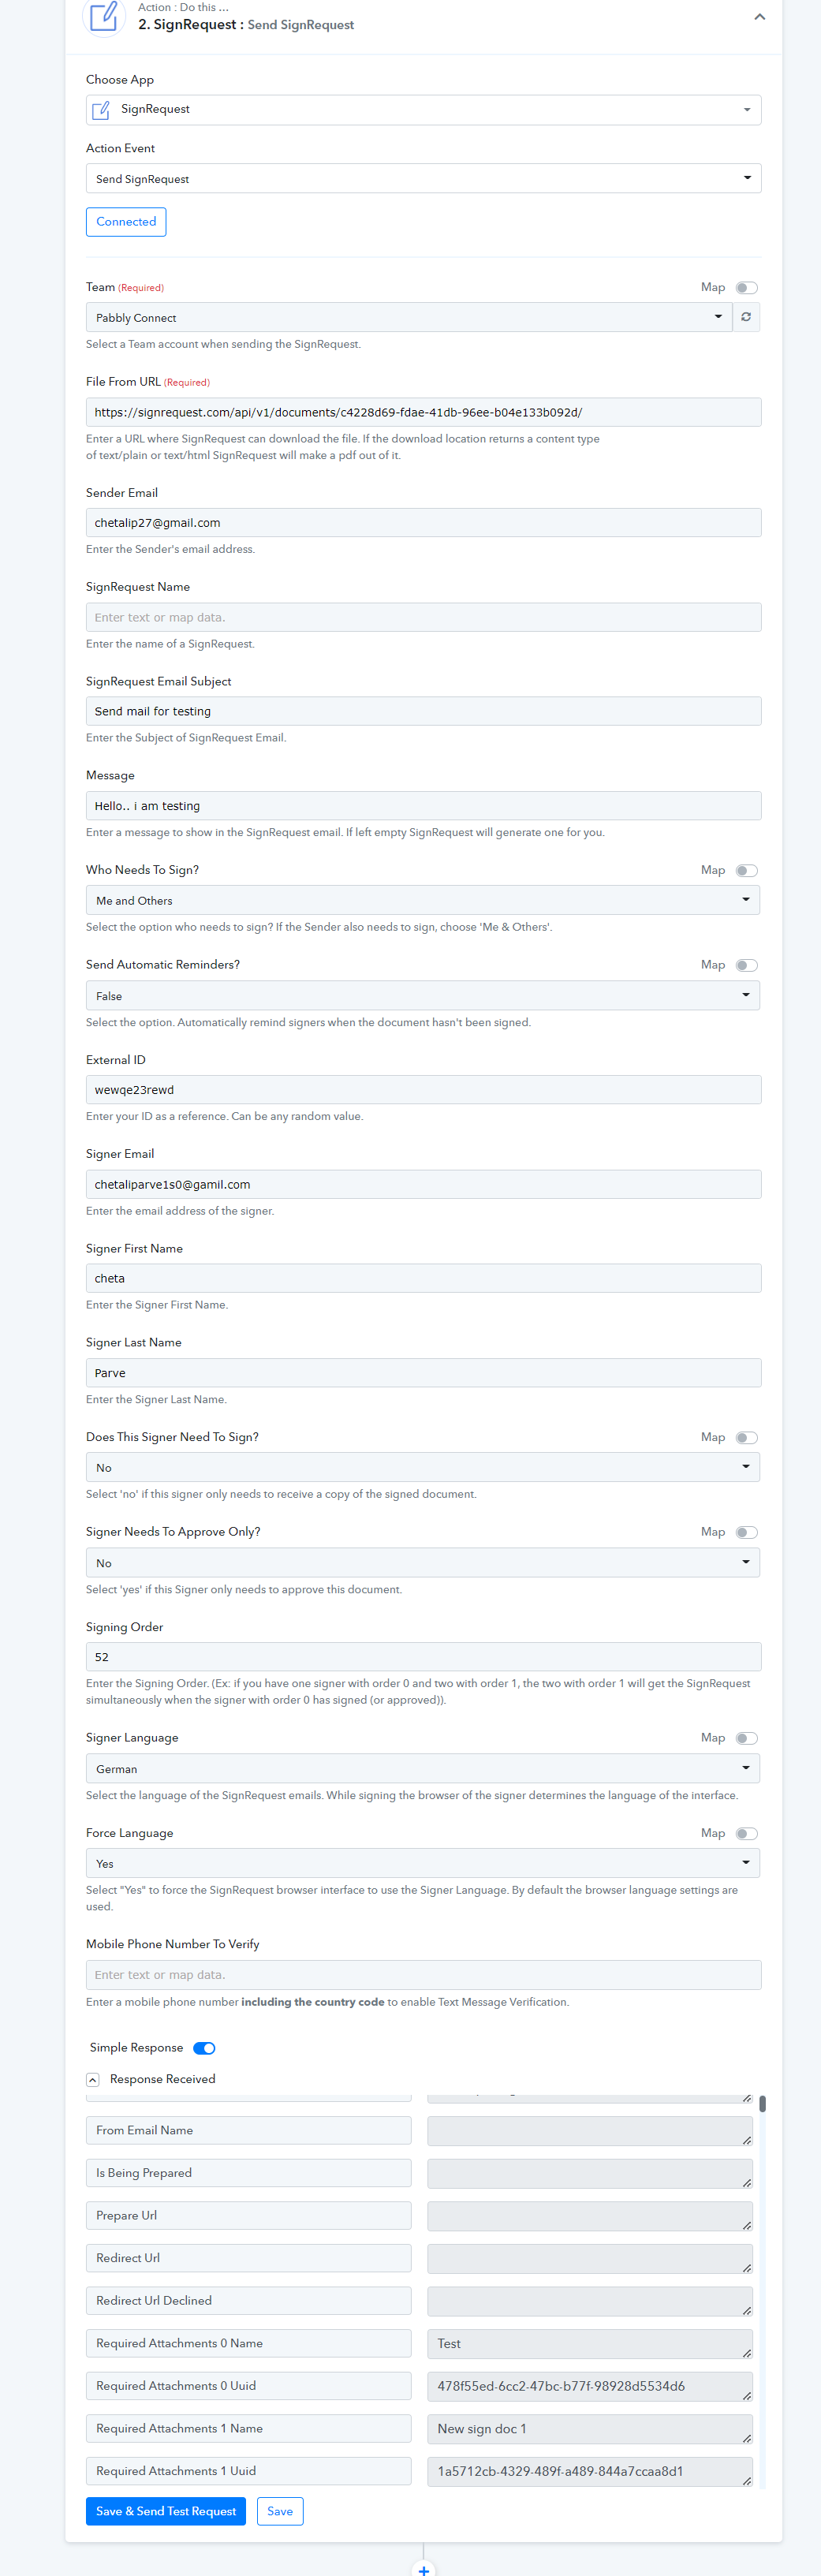Click resize handle of Required Attachments 0 Name value
This screenshot has width=821, height=2576.
[747, 2353]
